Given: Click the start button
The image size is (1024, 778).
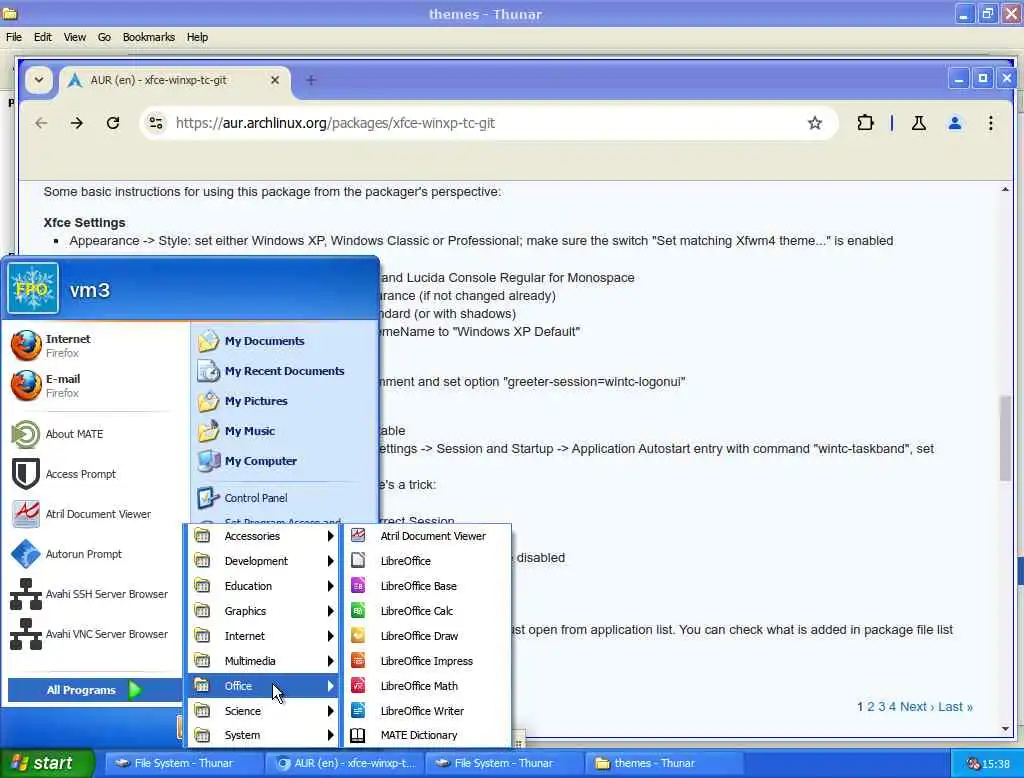Looking at the screenshot, I should pos(46,763).
